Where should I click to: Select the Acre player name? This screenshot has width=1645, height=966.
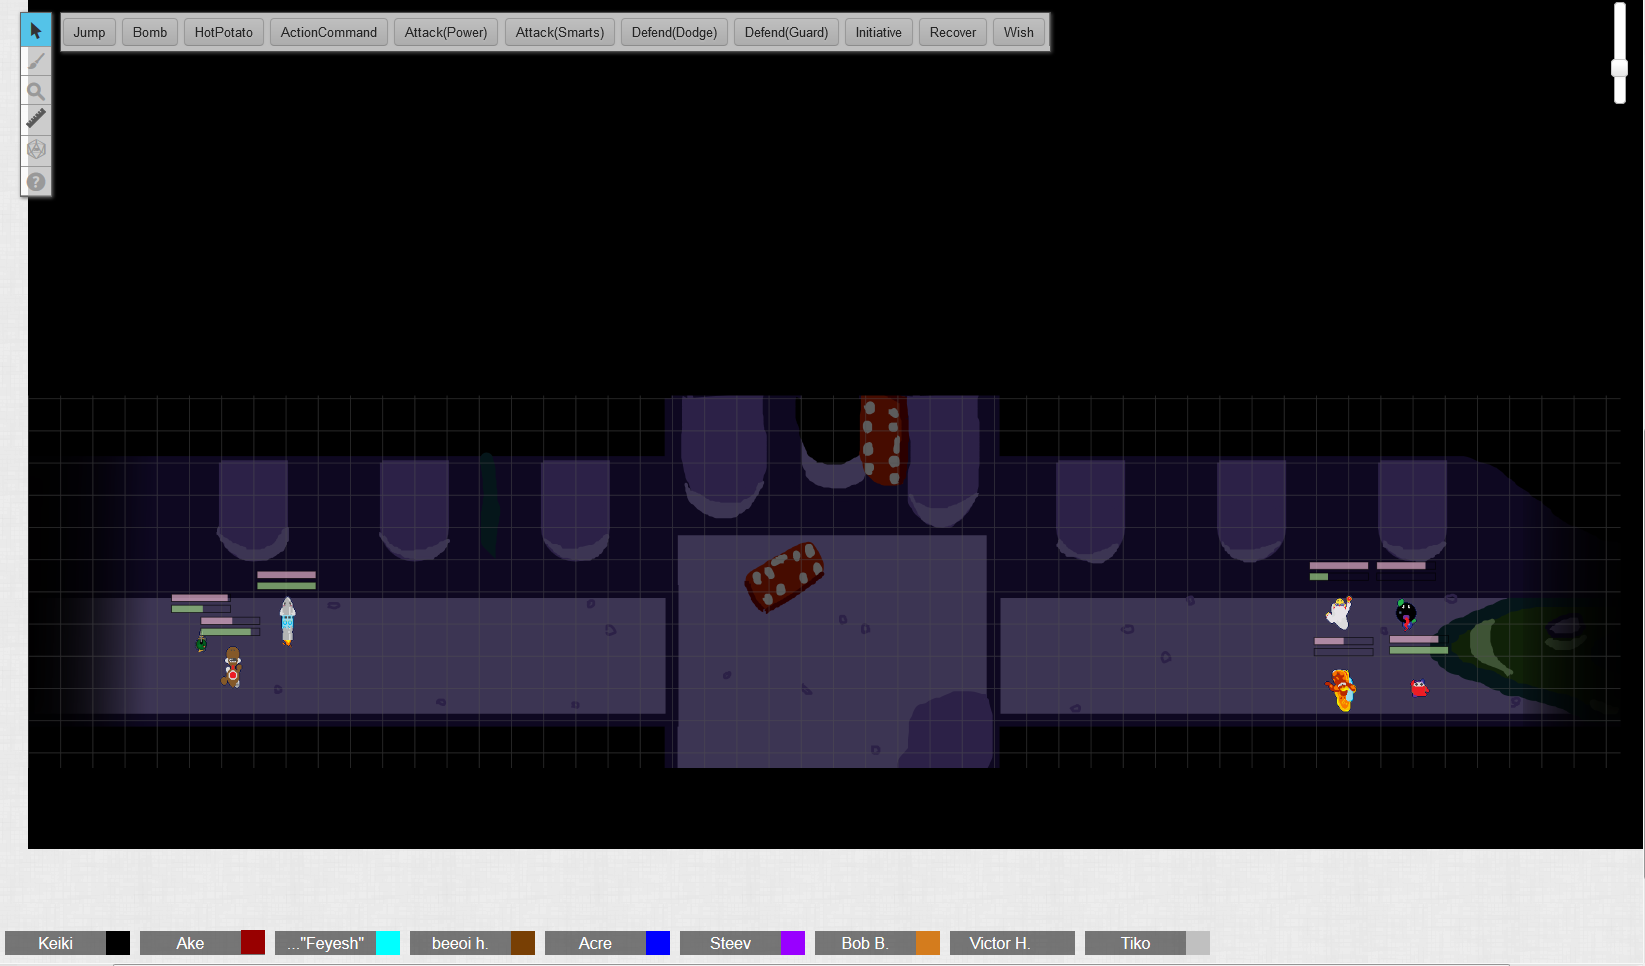(x=595, y=943)
